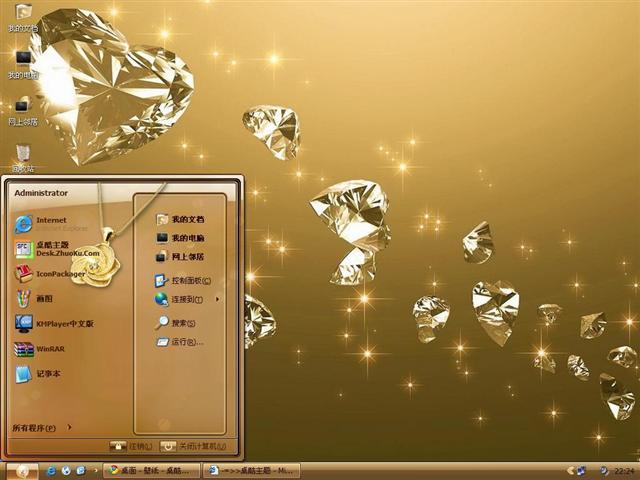Click the globe browser icon in Quick Launch

(x=66, y=471)
